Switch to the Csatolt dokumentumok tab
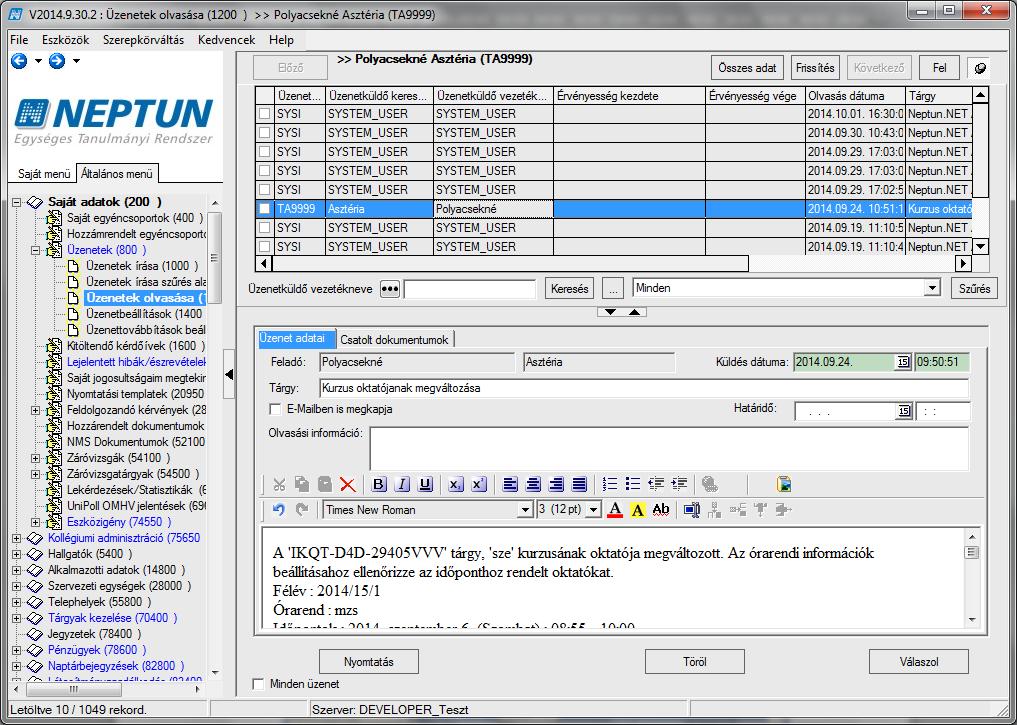Image resolution: width=1017 pixels, height=725 pixels. (x=394, y=340)
